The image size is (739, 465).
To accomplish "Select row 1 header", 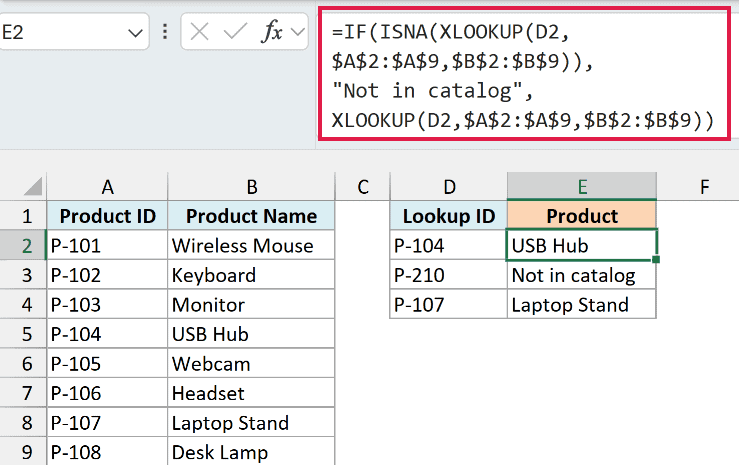I will pos(23,216).
